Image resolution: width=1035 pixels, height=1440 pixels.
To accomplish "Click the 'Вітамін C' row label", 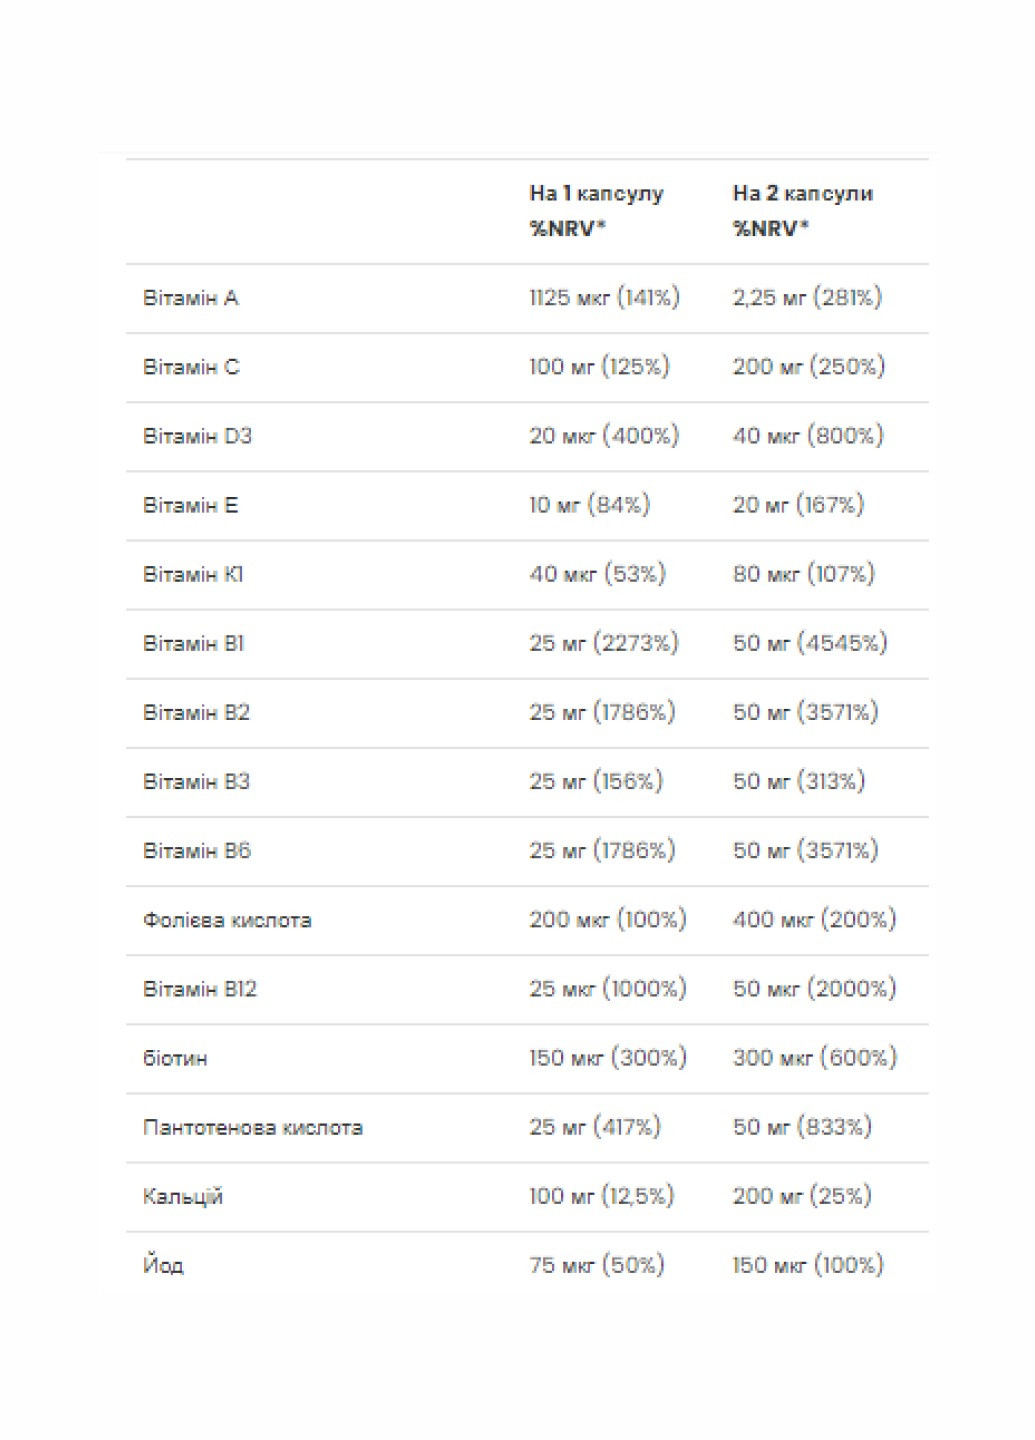I will [x=191, y=367].
